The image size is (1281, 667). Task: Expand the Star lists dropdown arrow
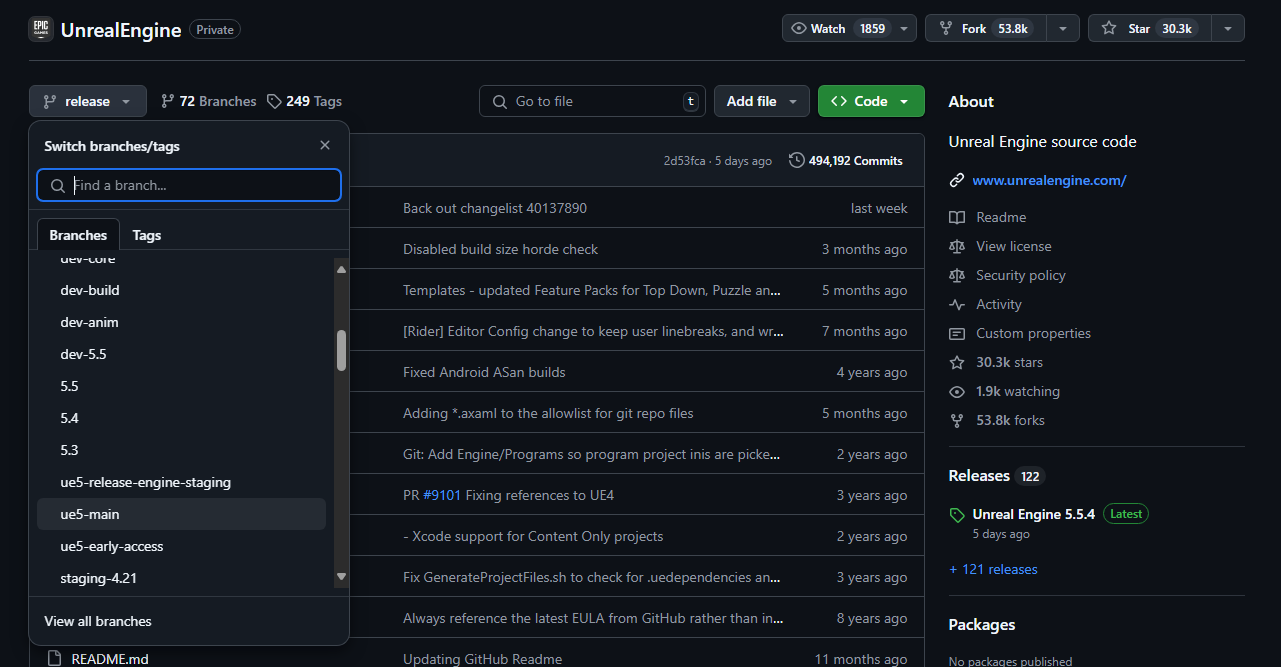[x=1228, y=29]
